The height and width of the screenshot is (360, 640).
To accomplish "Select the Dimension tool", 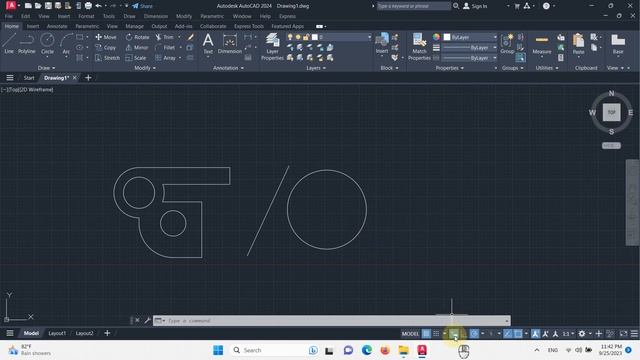I will [x=230, y=43].
